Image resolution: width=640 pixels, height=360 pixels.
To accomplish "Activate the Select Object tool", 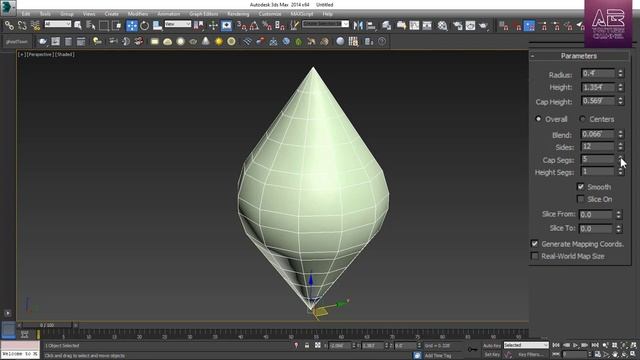I will (78, 26).
